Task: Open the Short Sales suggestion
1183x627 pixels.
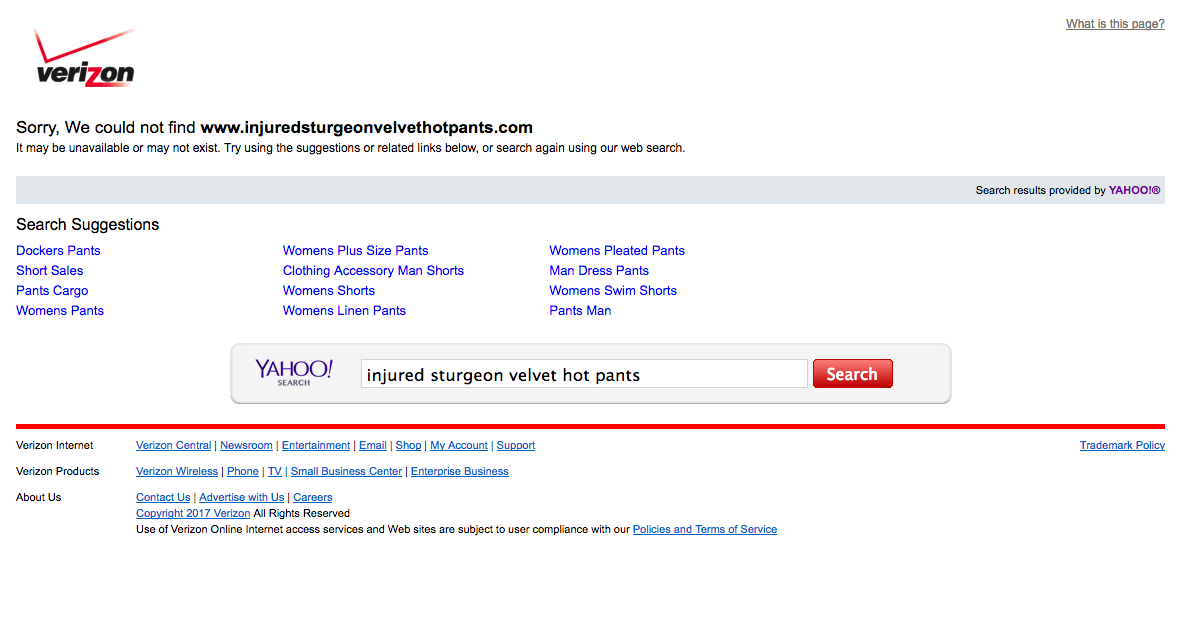Action: [50, 271]
